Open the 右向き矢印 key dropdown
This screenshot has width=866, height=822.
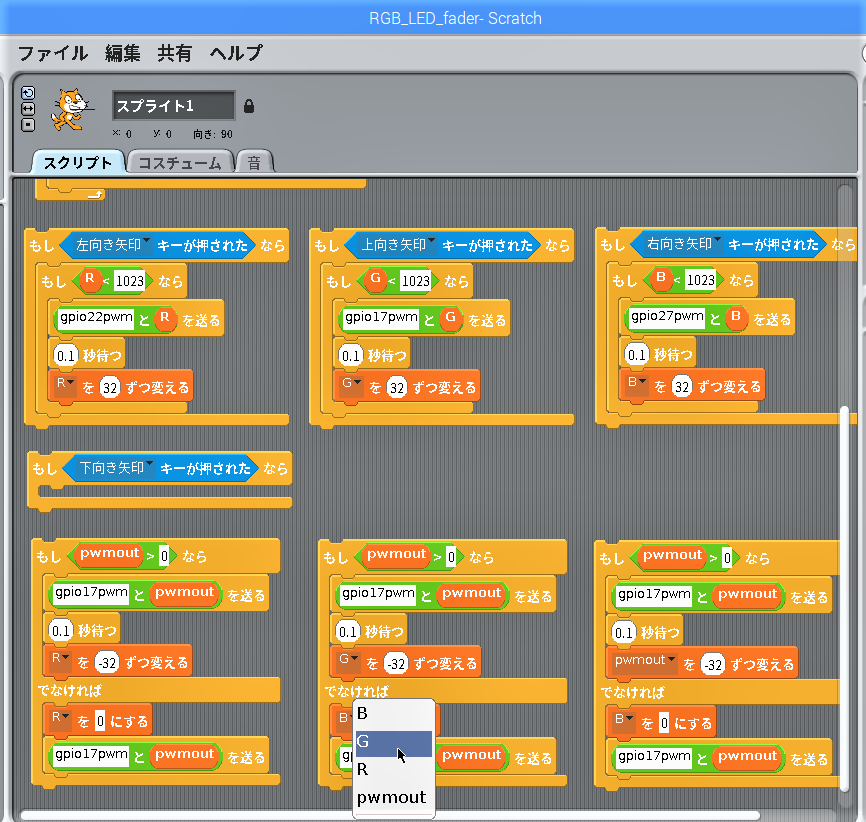(683, 244)
